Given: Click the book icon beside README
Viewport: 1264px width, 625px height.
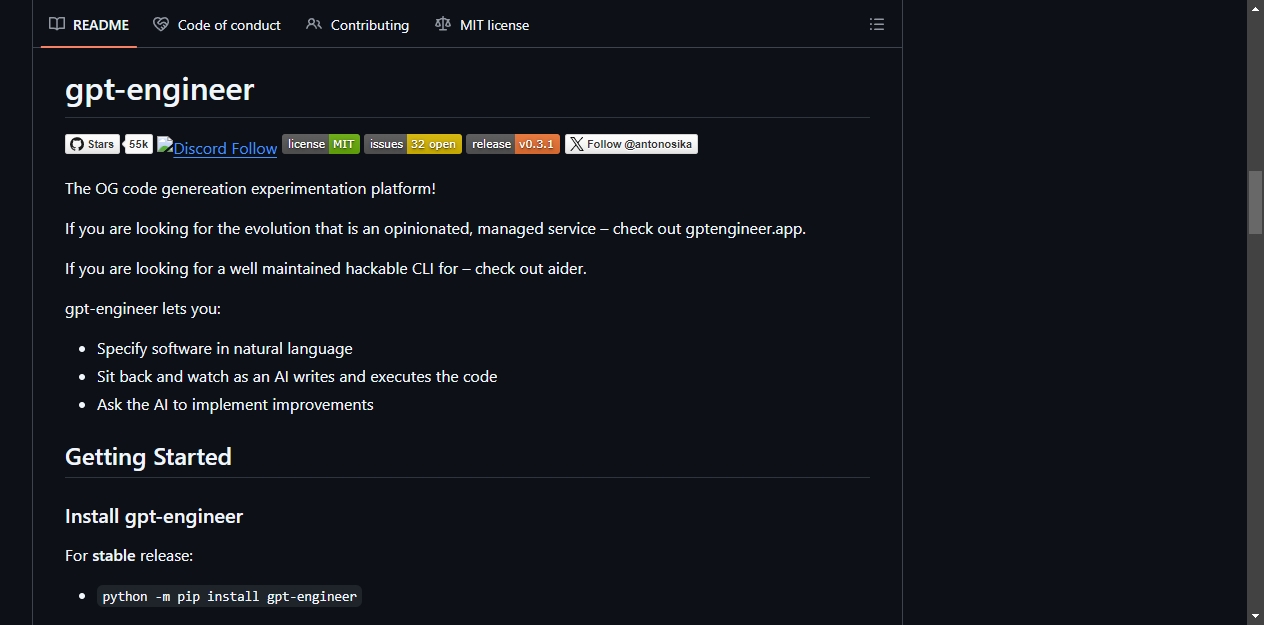Looking at the screenshot, I should pyautogui.click(x=57, y=24).
